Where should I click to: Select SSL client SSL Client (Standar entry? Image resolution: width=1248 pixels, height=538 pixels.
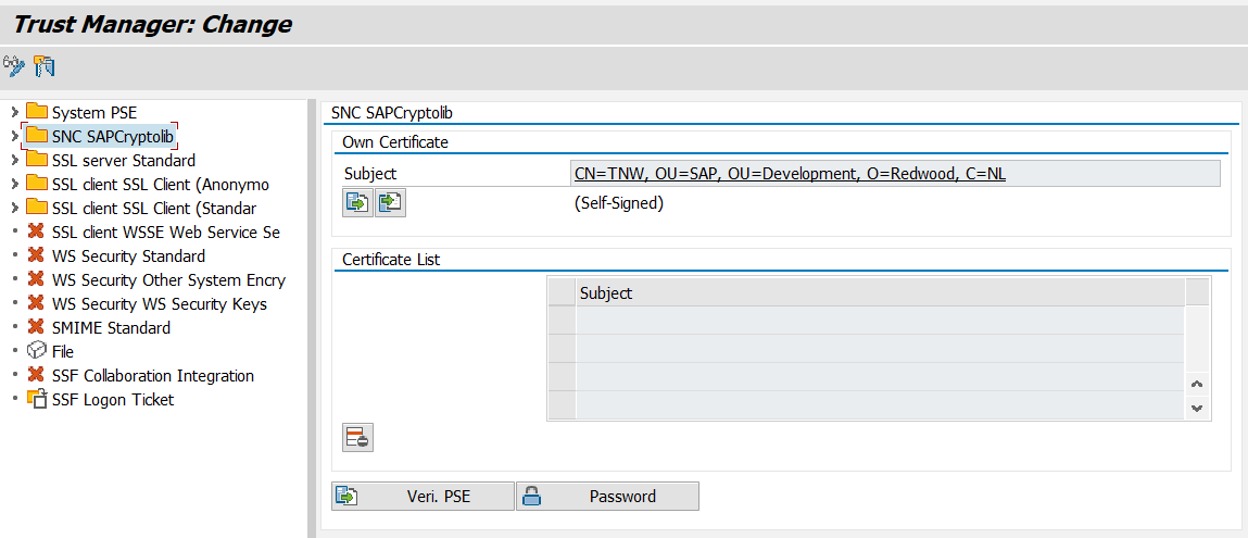(154, 208)
